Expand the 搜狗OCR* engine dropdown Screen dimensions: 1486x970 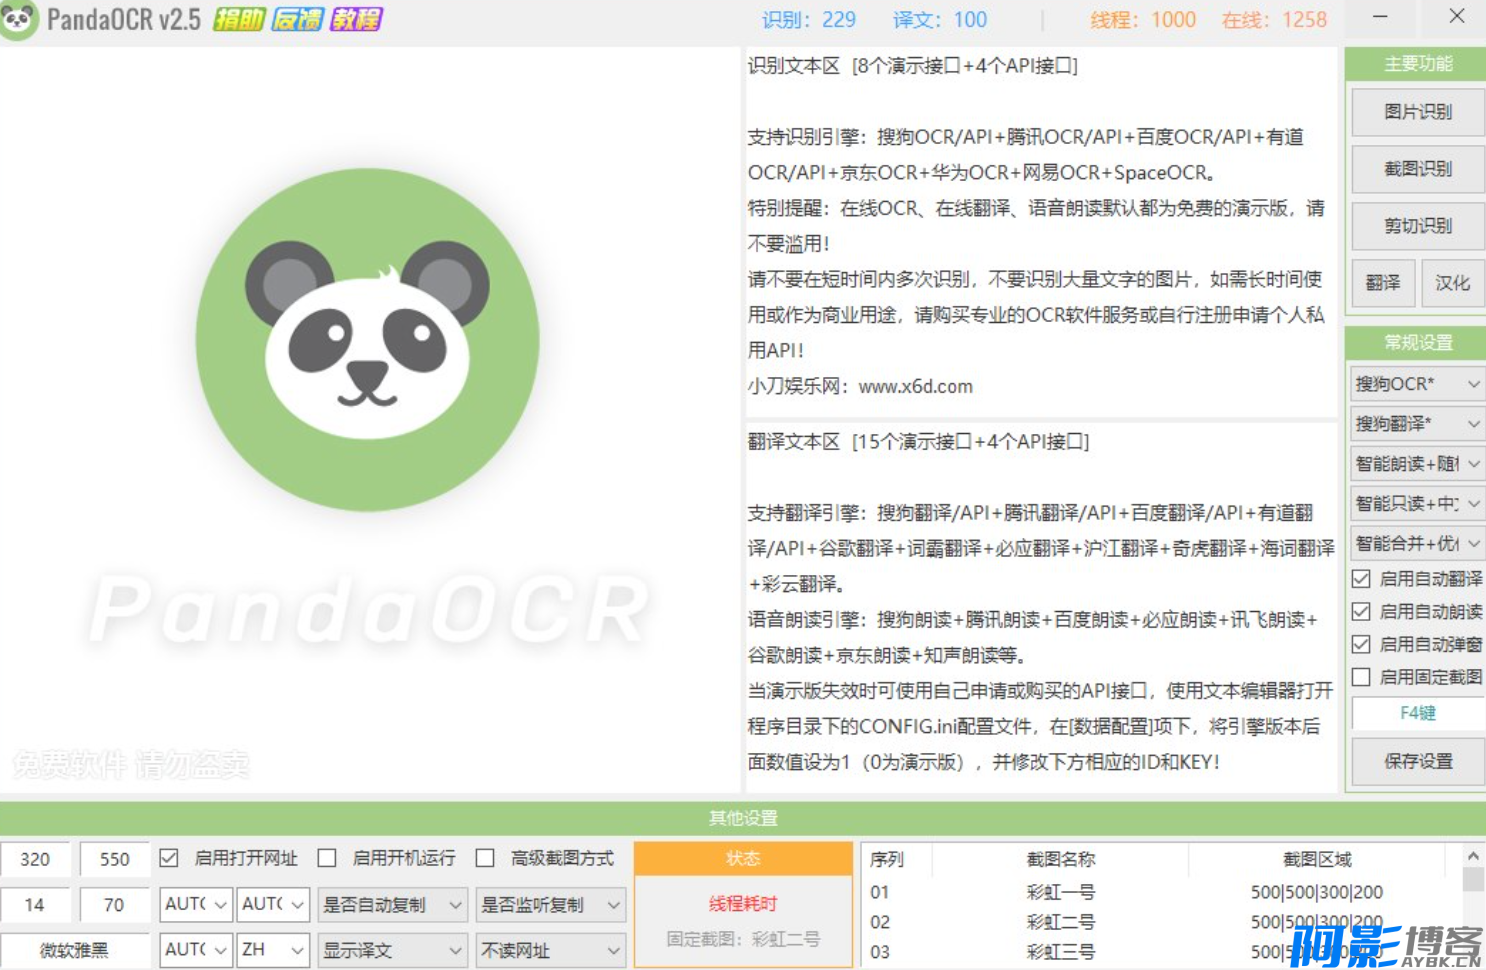(1417, 384)
